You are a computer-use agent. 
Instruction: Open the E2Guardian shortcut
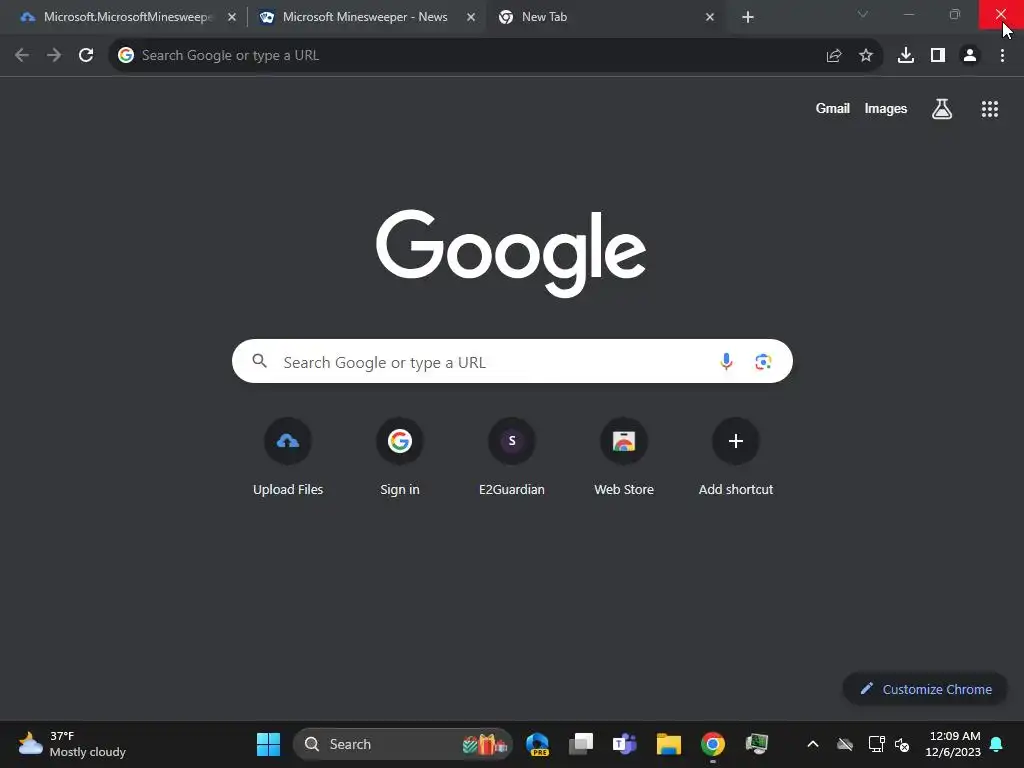pyautogui.click(x=512, y=458)
